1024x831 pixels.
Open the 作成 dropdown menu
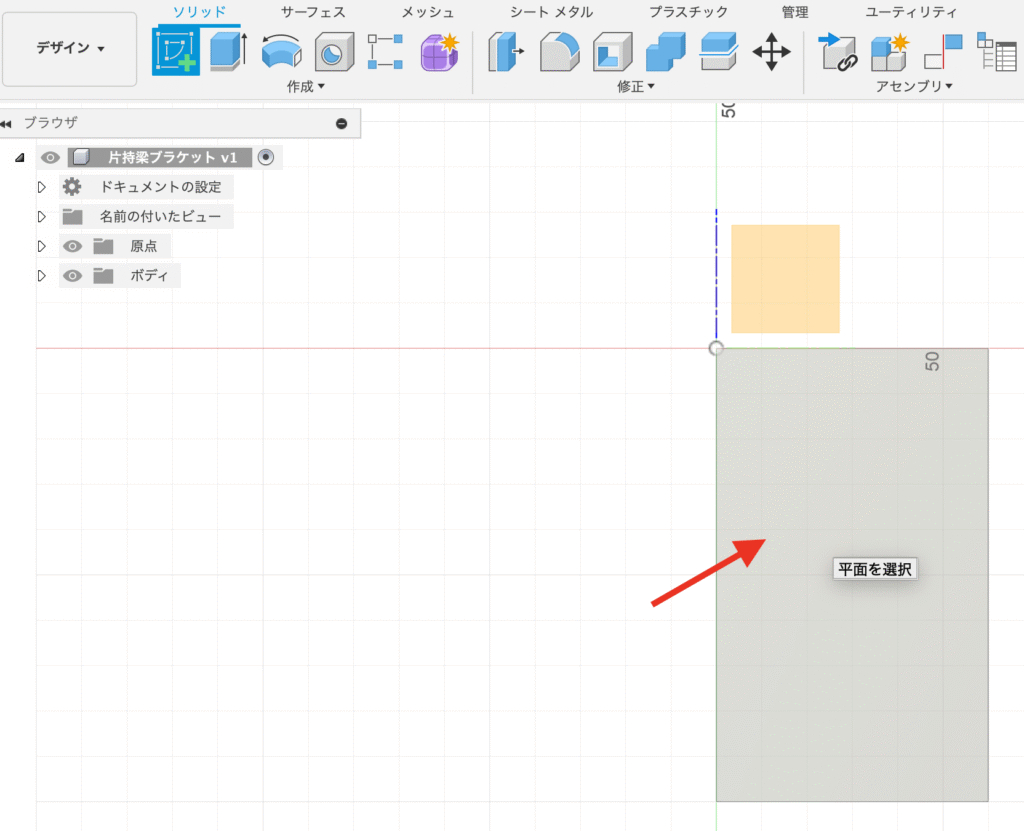306,87
